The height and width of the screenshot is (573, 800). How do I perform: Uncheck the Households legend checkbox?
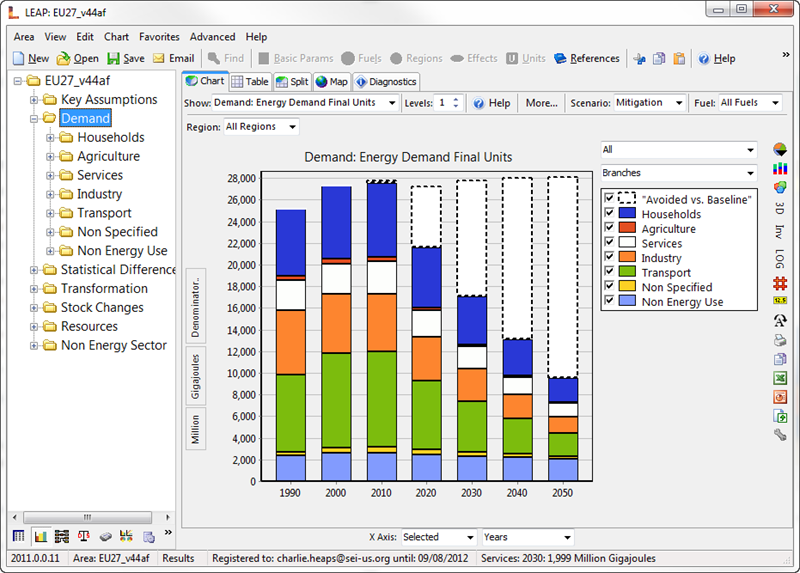(x=610, y=214)
